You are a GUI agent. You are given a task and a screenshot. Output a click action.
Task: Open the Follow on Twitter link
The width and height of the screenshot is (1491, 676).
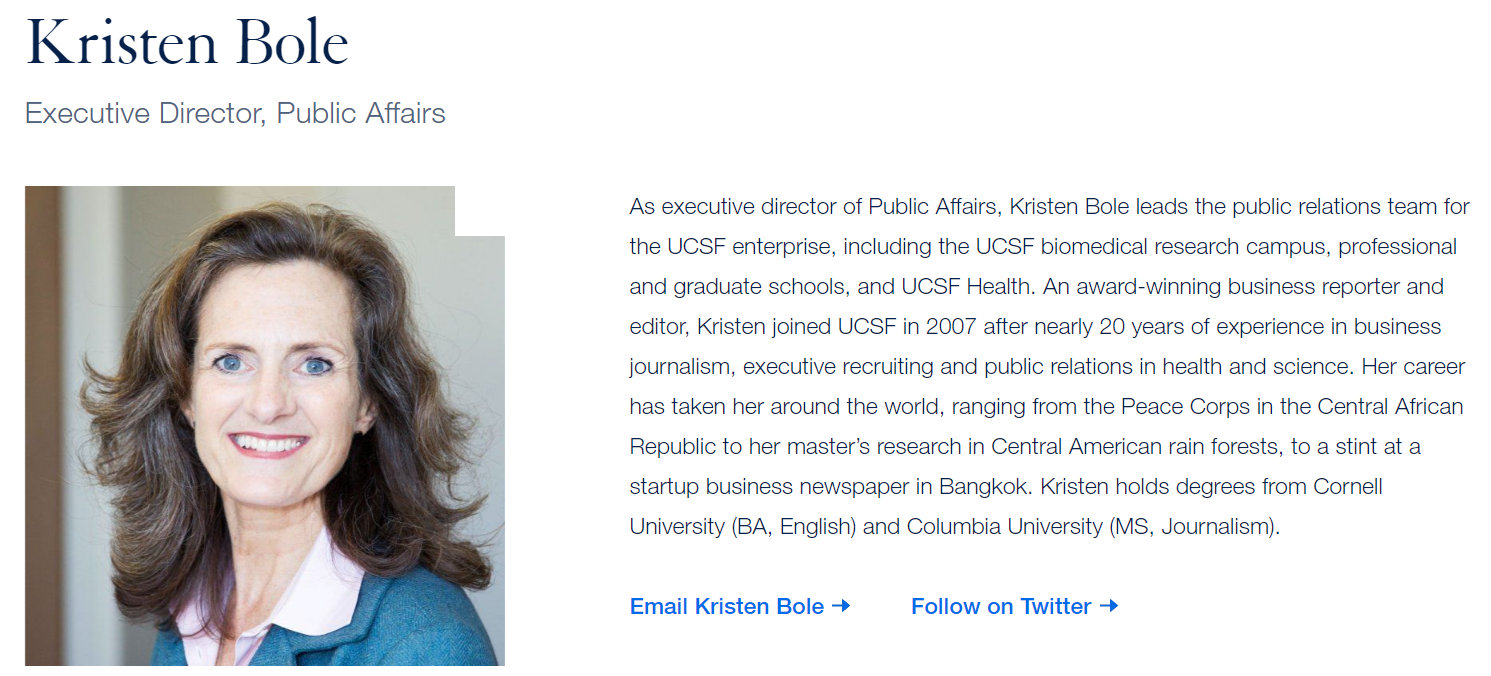[x=1014, y=606]
